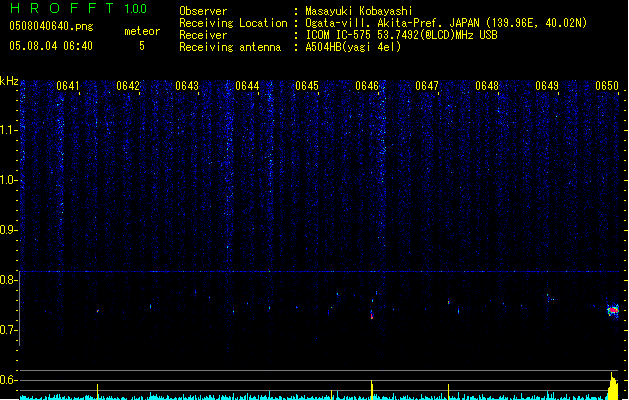Image resolution: width=629 pixels, height=400 pixels.
Task: Click the 0649 time marker
Action: [547, 86]
